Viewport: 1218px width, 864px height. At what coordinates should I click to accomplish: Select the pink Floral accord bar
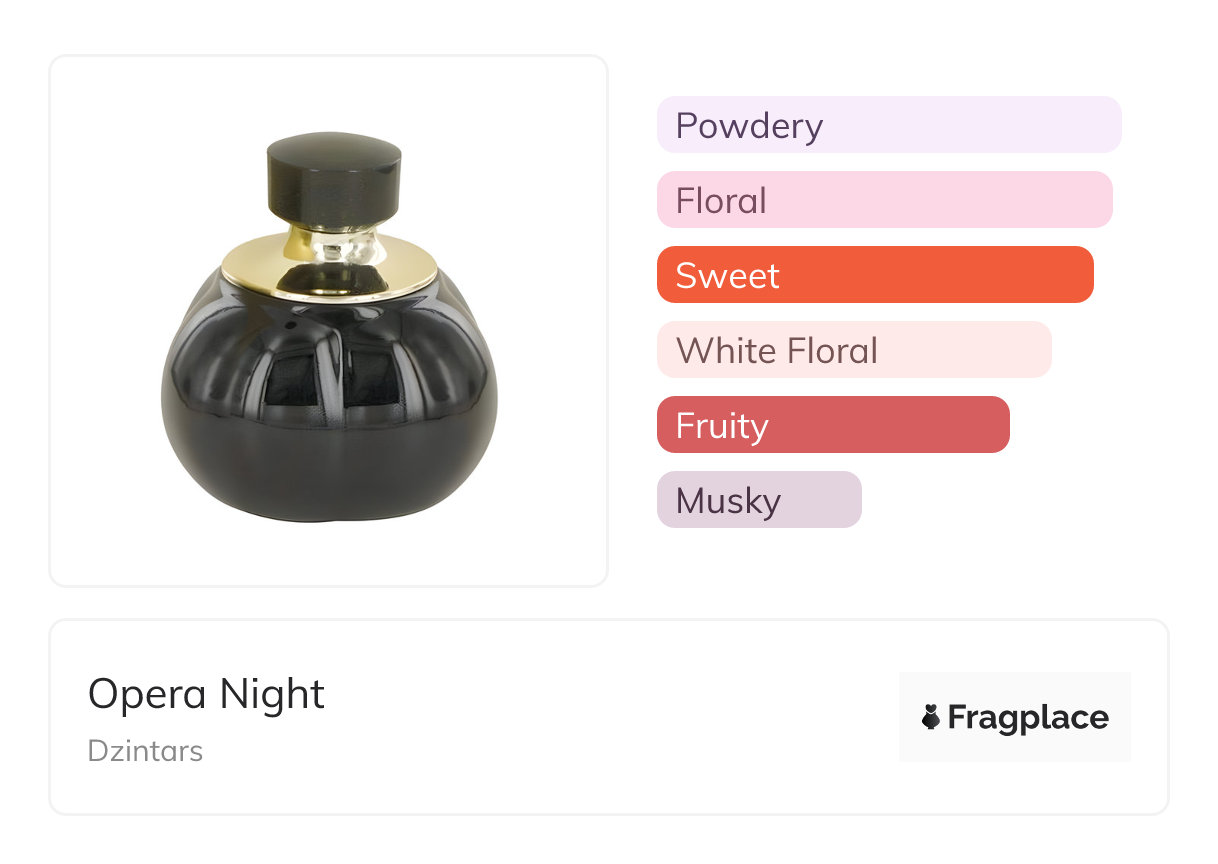point(884,200)
